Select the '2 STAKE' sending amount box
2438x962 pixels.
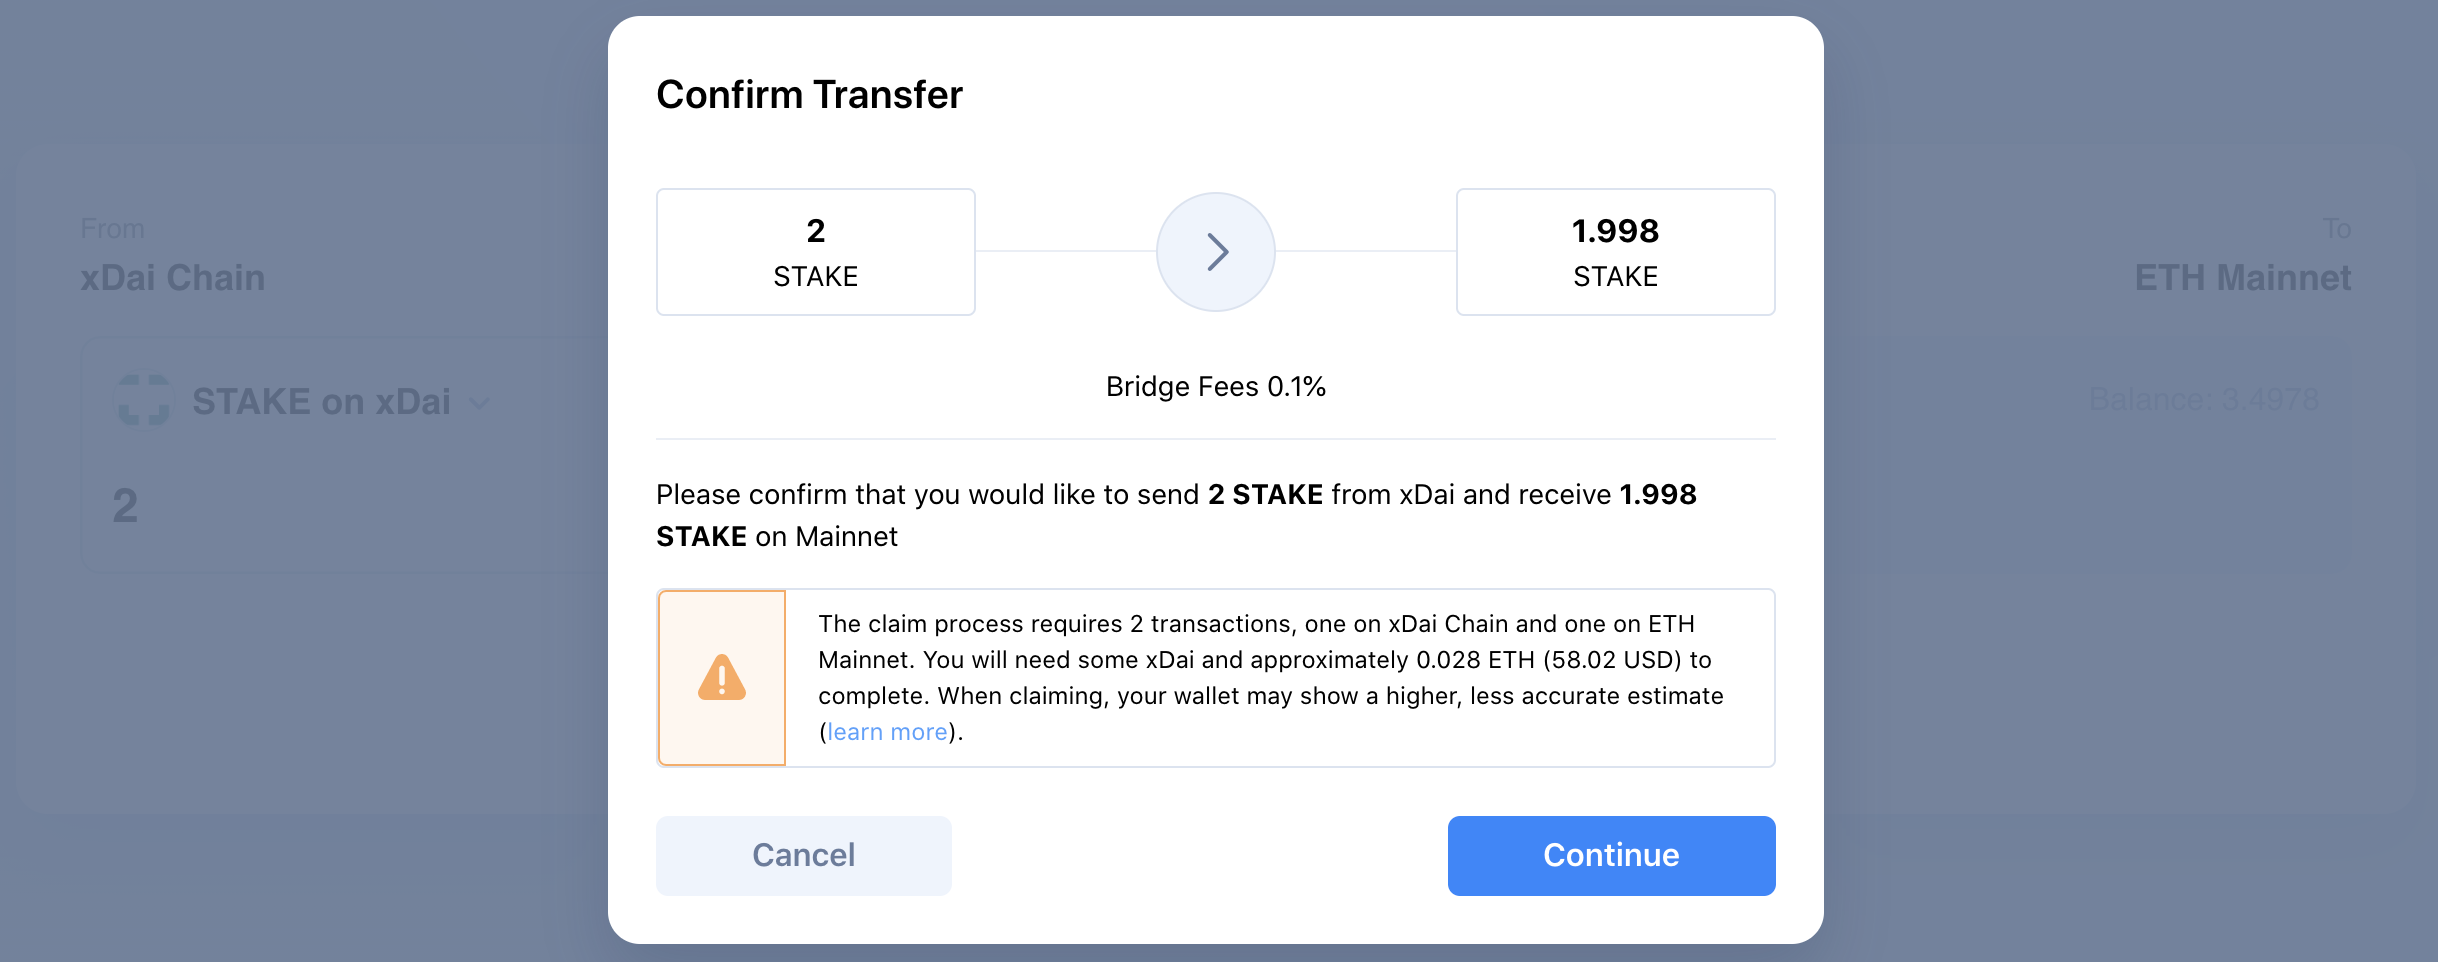pos(815,251)
